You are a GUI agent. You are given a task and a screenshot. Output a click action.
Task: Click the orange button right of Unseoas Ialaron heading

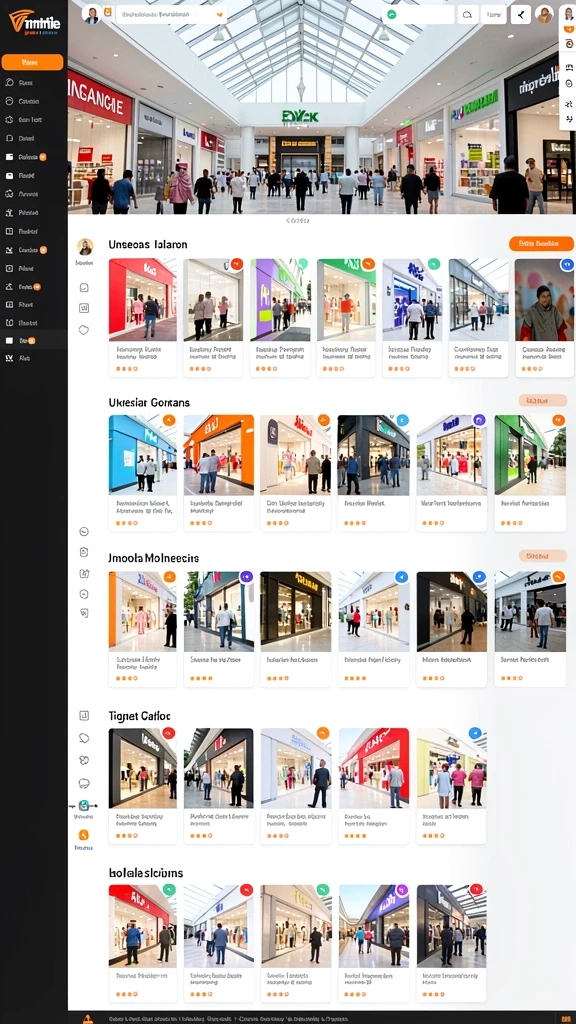(x=541, y=244)
